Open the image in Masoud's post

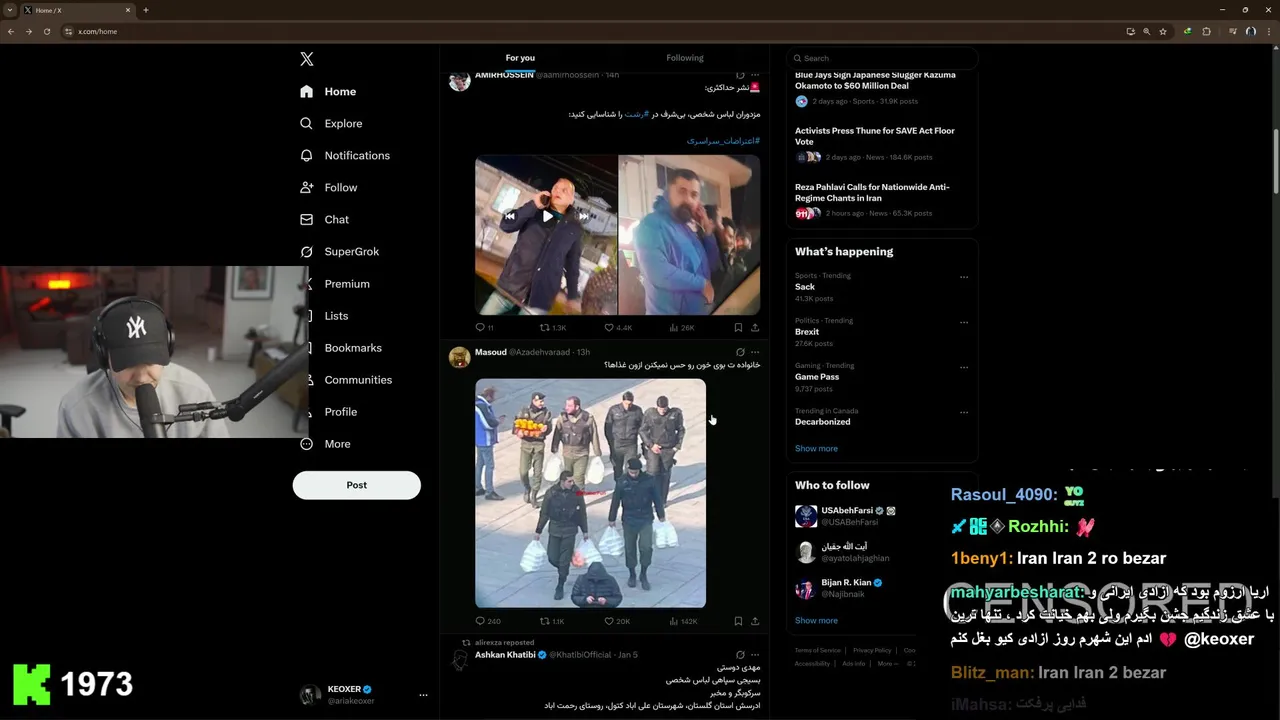coord(590,493)
